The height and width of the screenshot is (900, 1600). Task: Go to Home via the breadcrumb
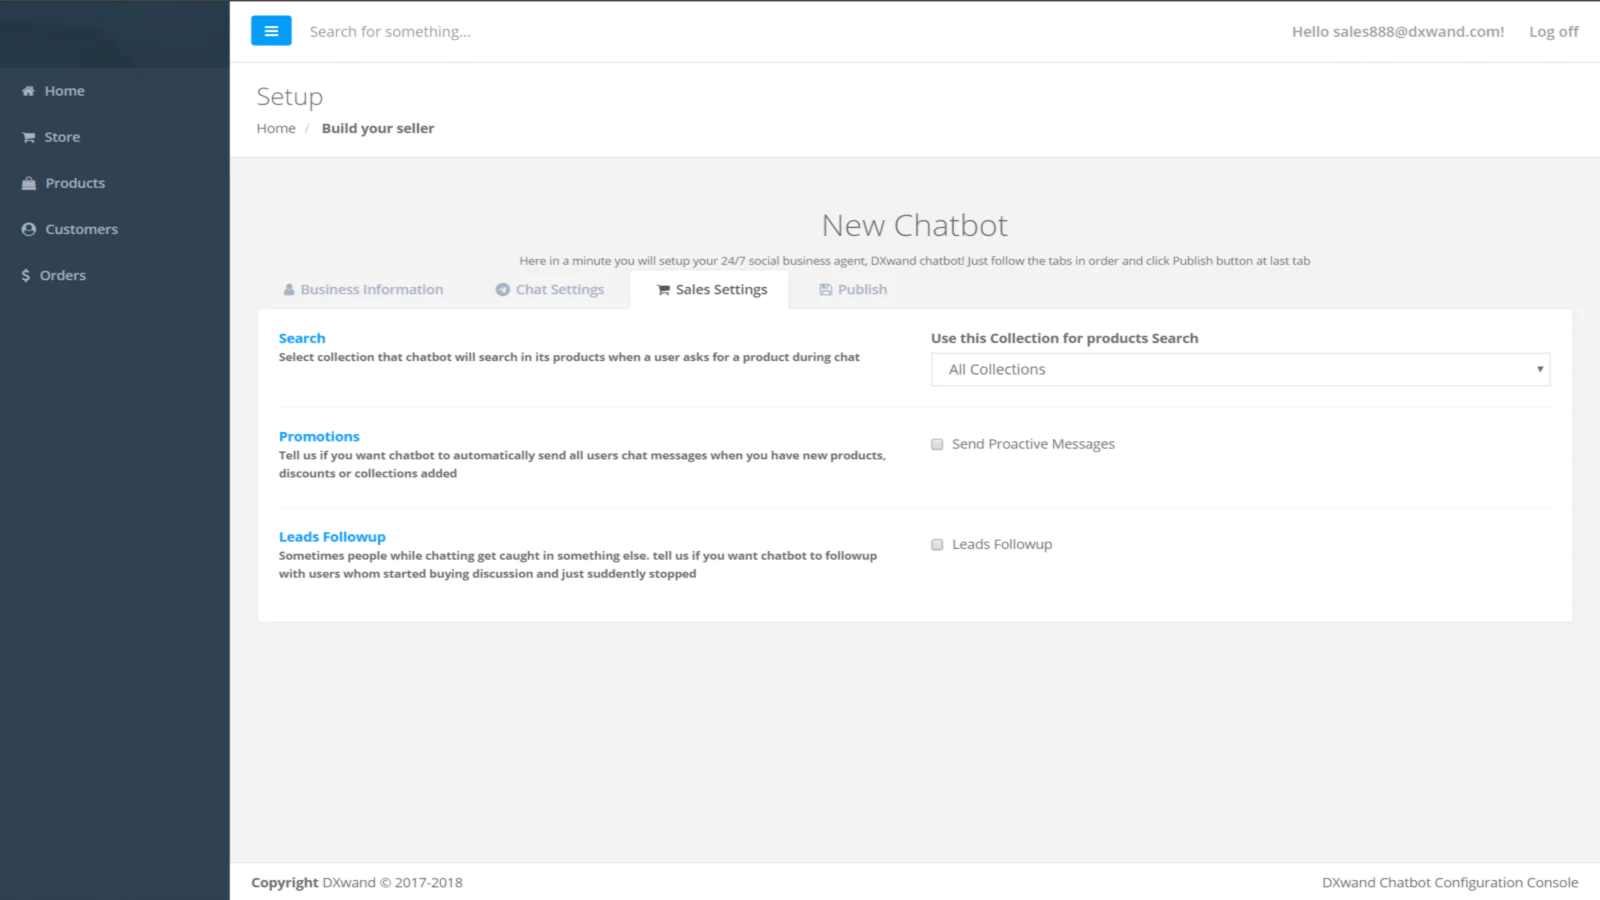[276, 129]
